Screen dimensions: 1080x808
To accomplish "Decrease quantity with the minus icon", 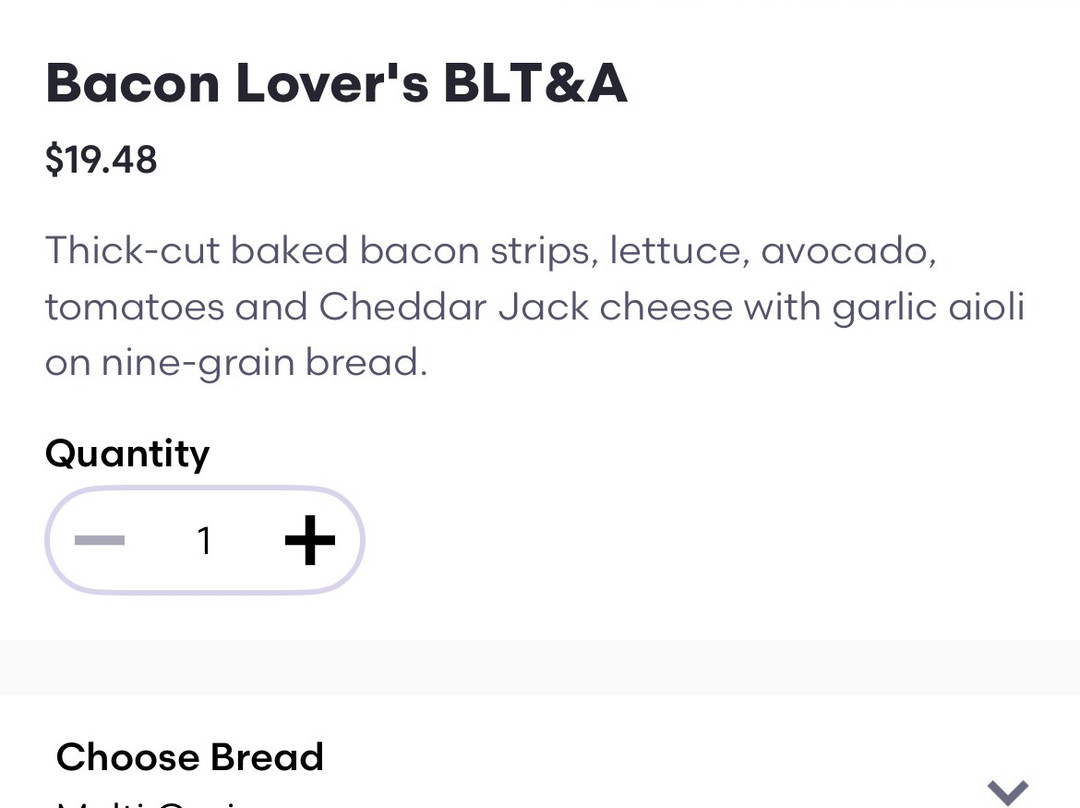I will coord(100,541).
